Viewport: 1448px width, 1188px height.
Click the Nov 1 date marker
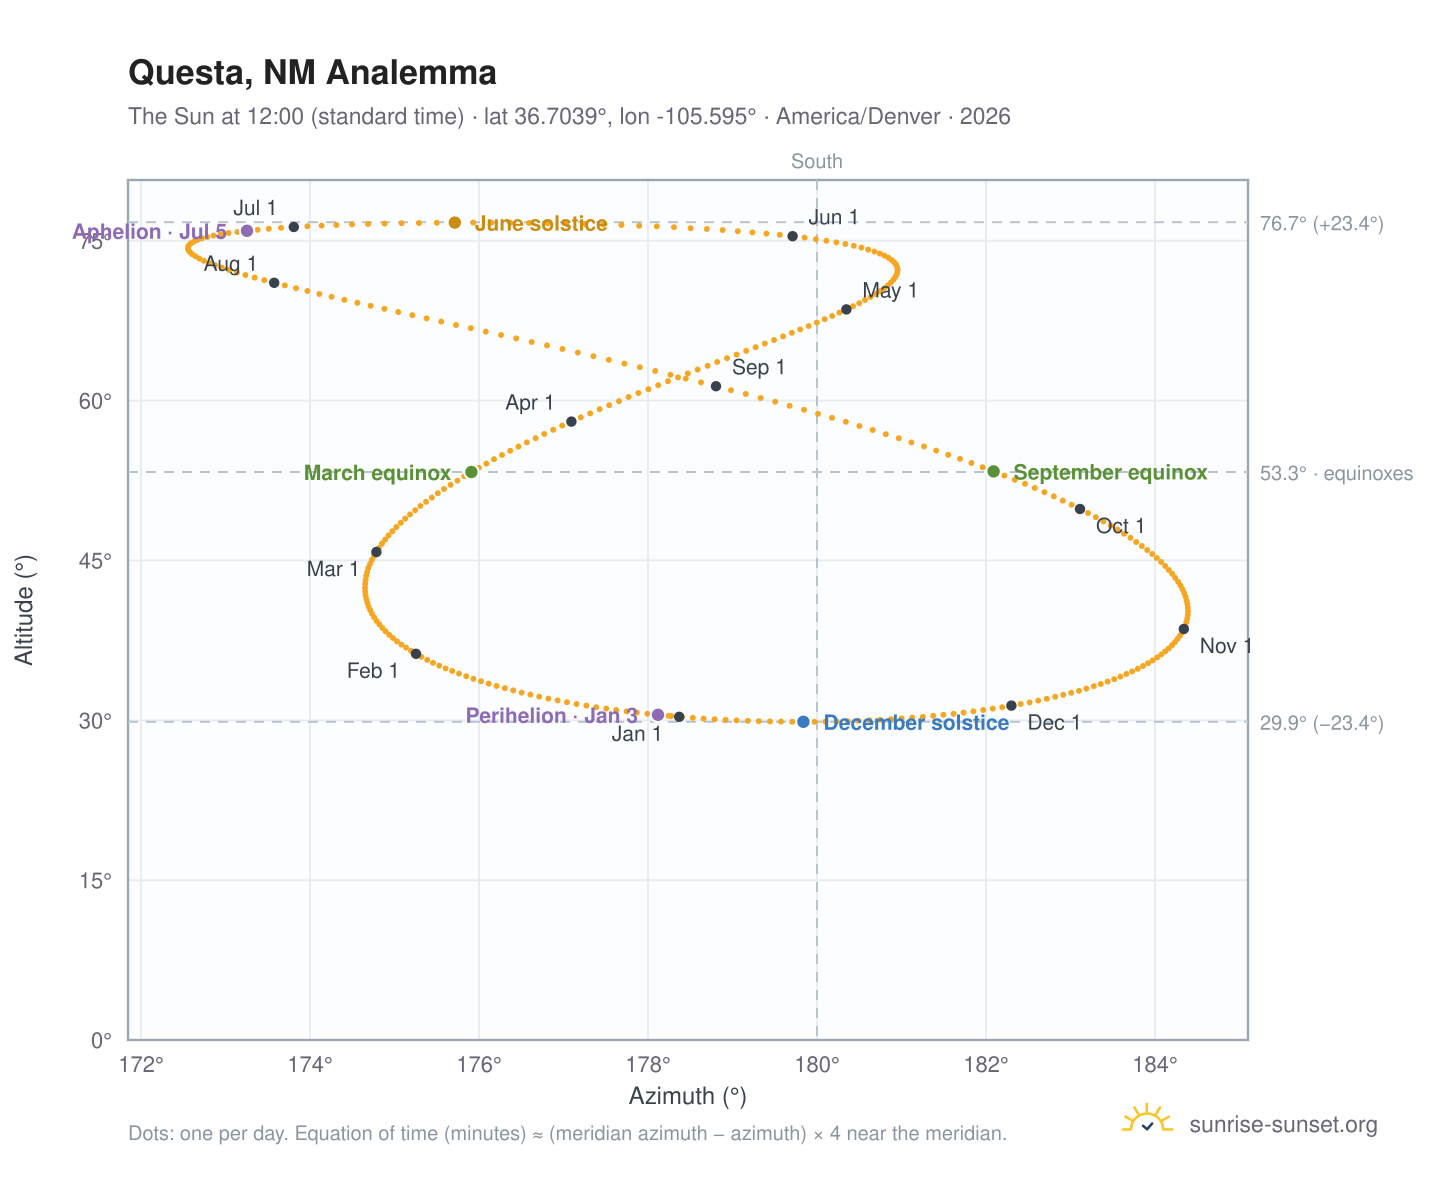[x=1184, y=629]
